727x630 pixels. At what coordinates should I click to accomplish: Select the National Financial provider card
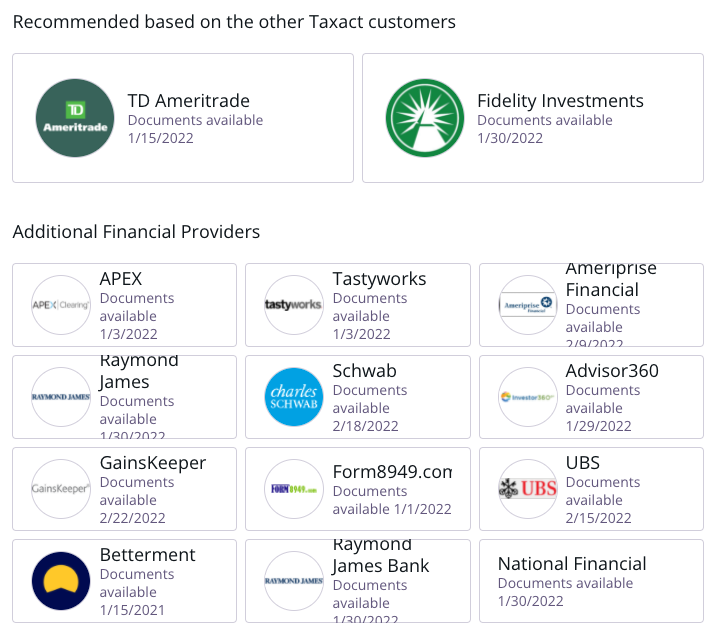[x=591, y=581]
